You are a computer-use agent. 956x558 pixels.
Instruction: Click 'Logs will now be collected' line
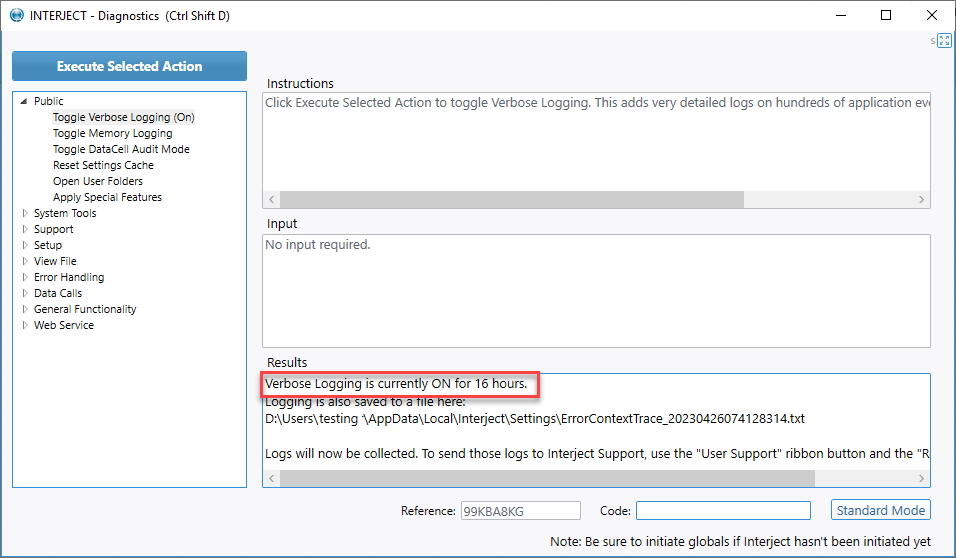pos(598,454)
